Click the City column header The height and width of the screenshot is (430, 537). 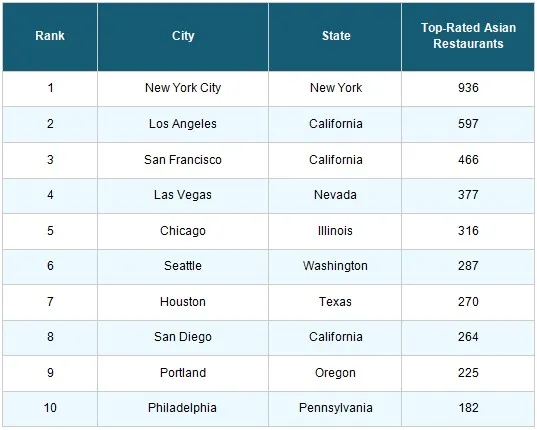(183, 36)
